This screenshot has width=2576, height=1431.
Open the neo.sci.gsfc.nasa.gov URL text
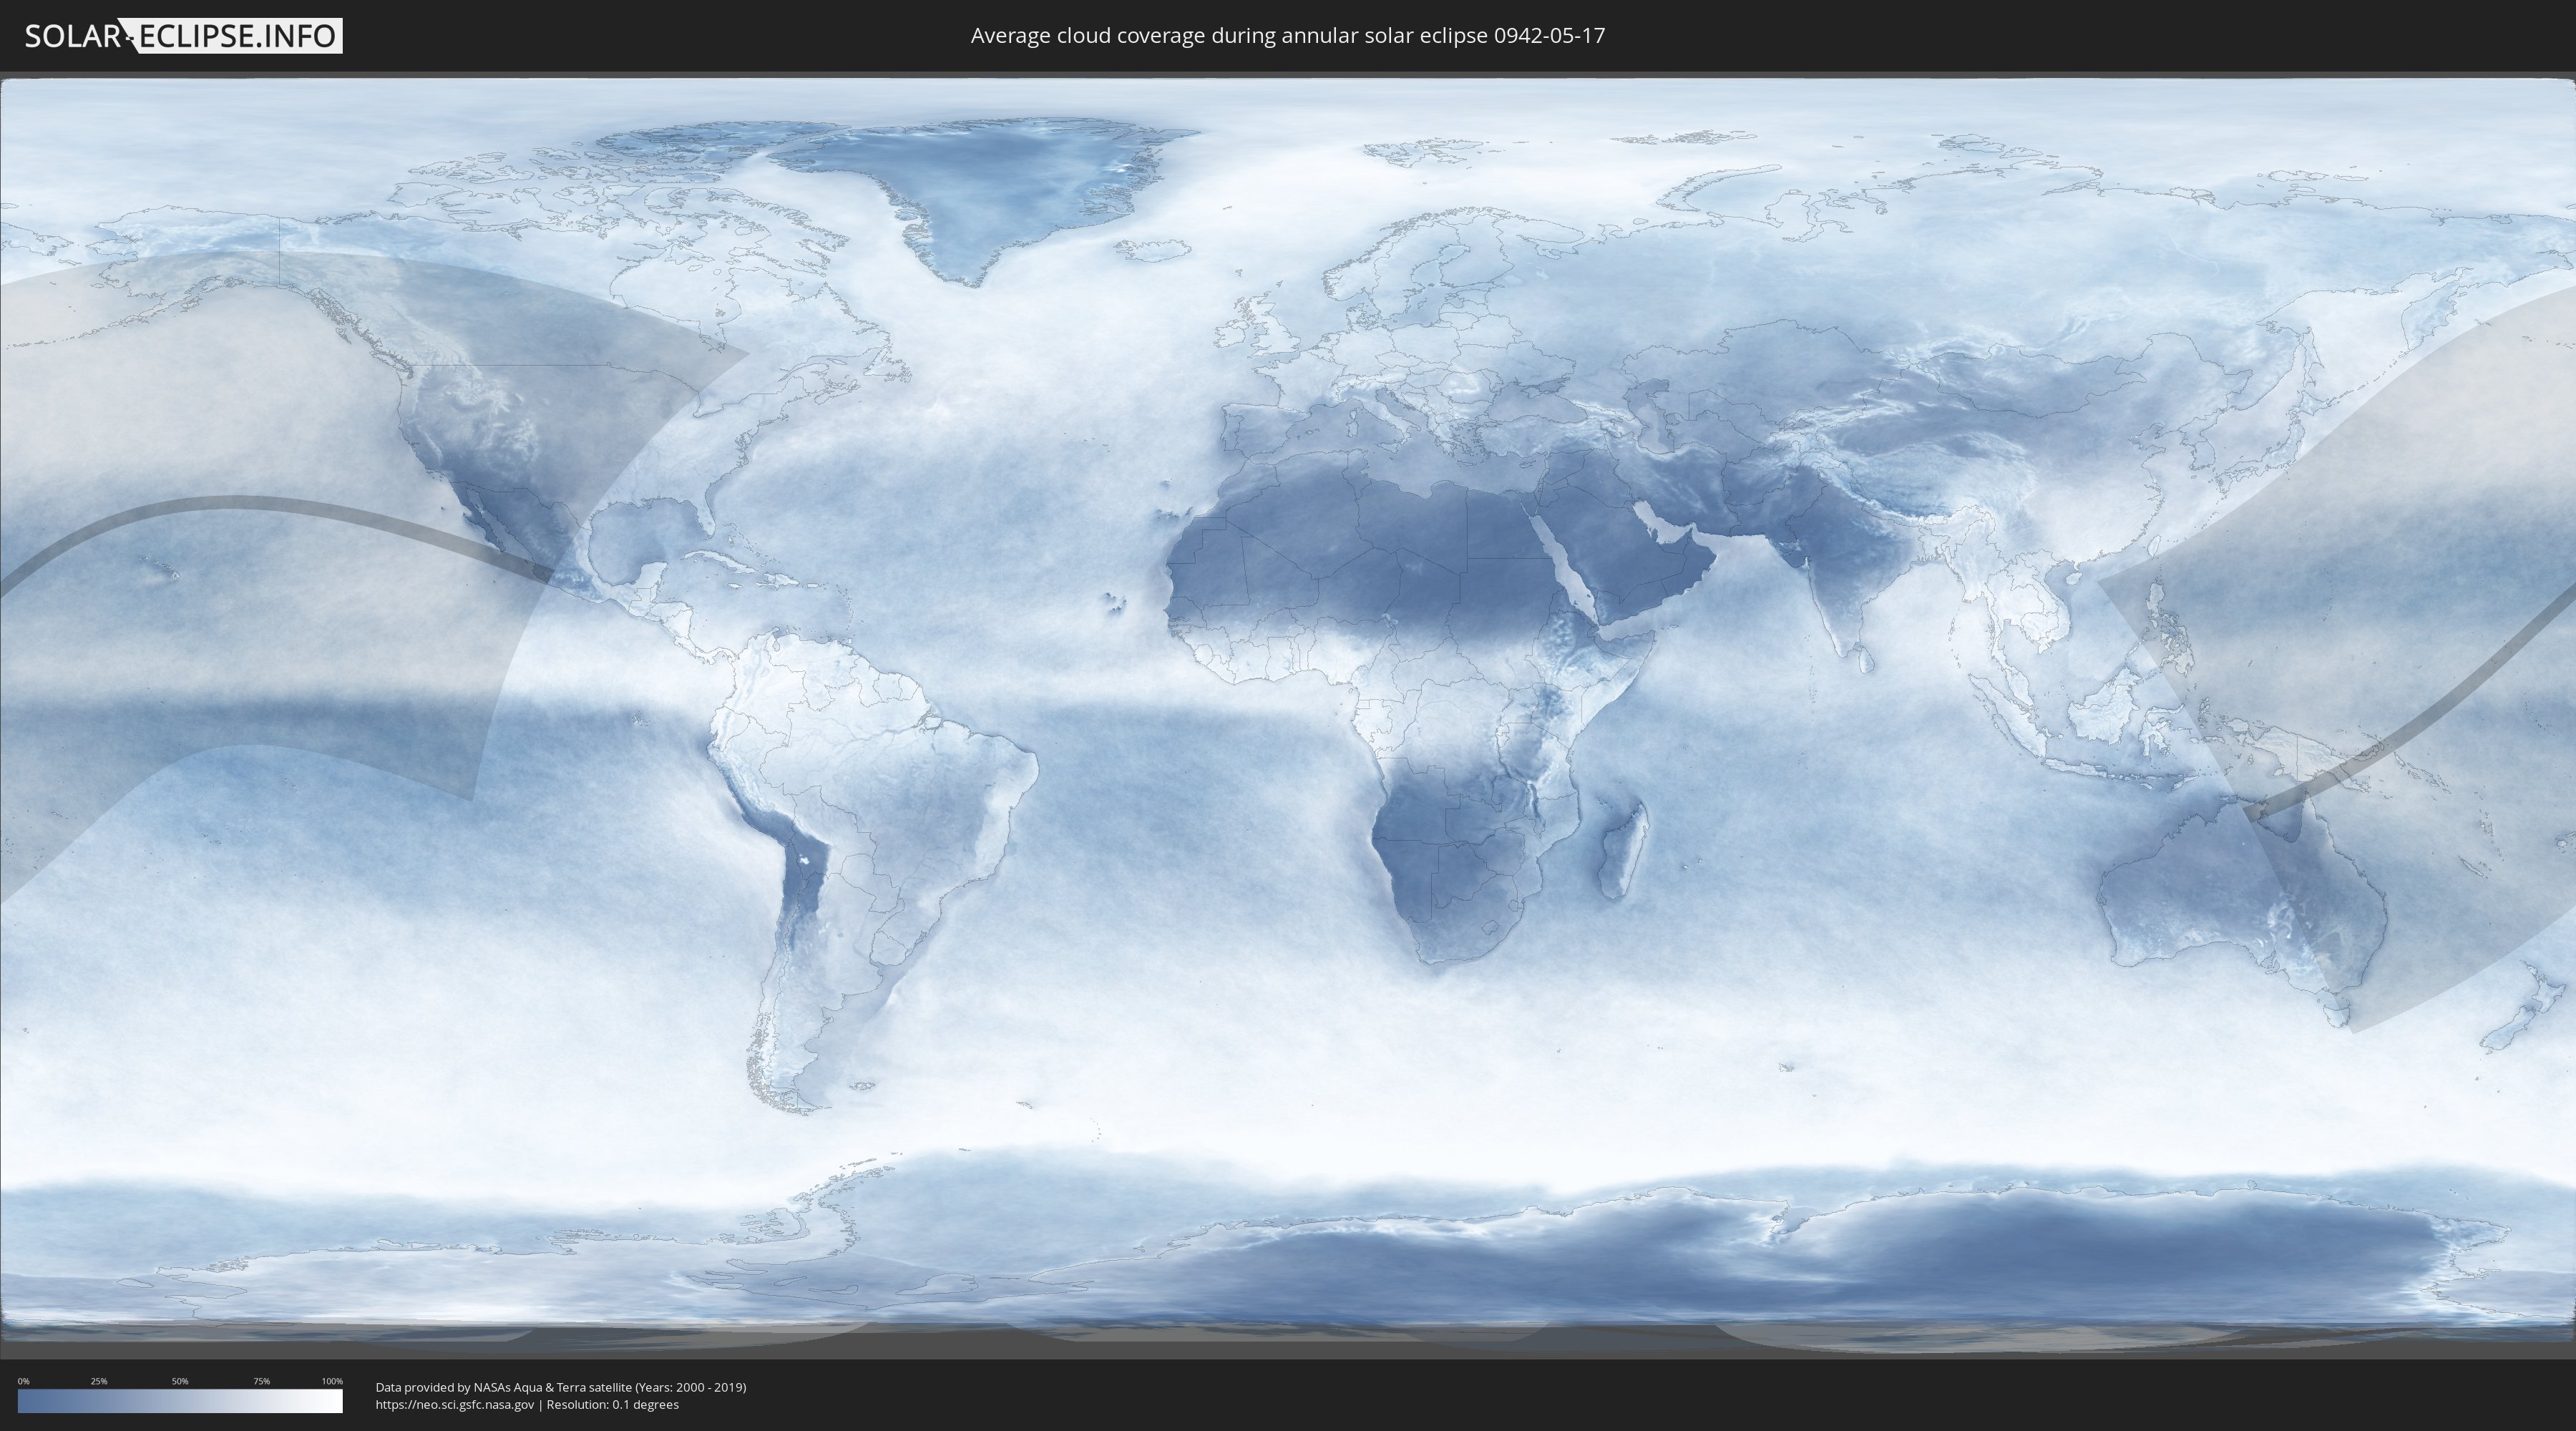tap(455, 1405)
